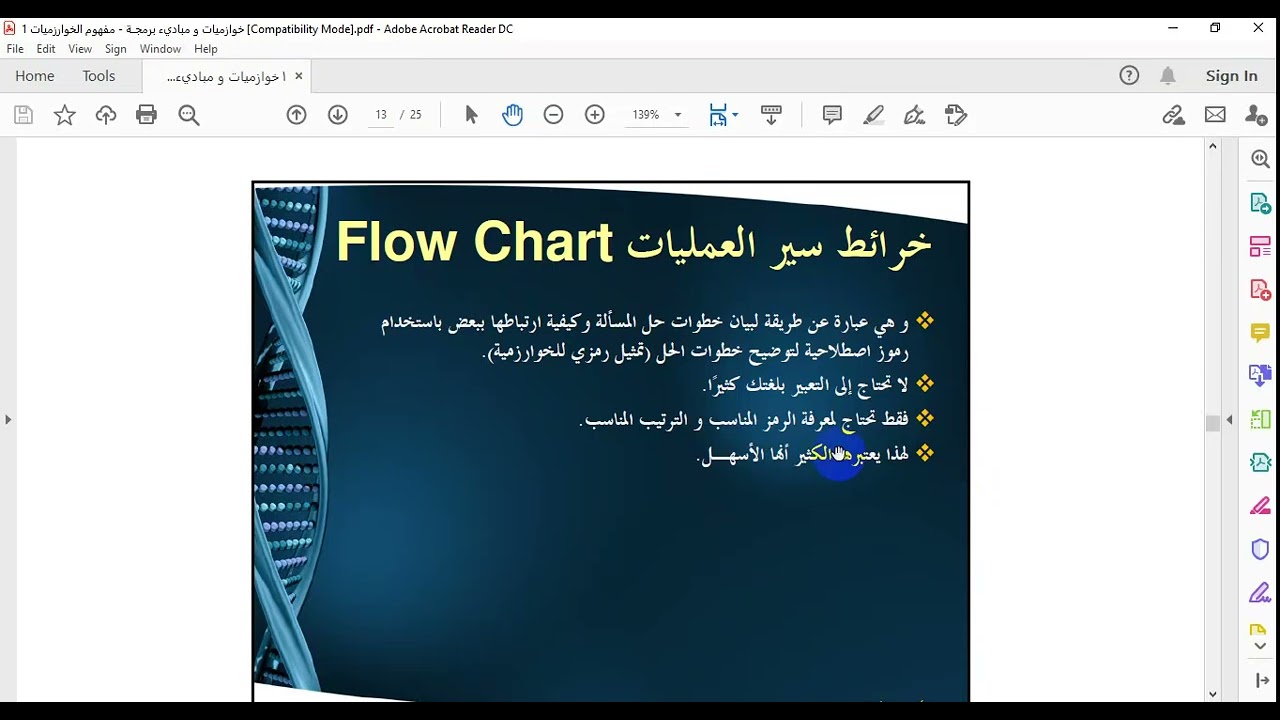Click the page number field showing 13
Image resolution: width=1280 pixels, height=720 pixels.
381,115
